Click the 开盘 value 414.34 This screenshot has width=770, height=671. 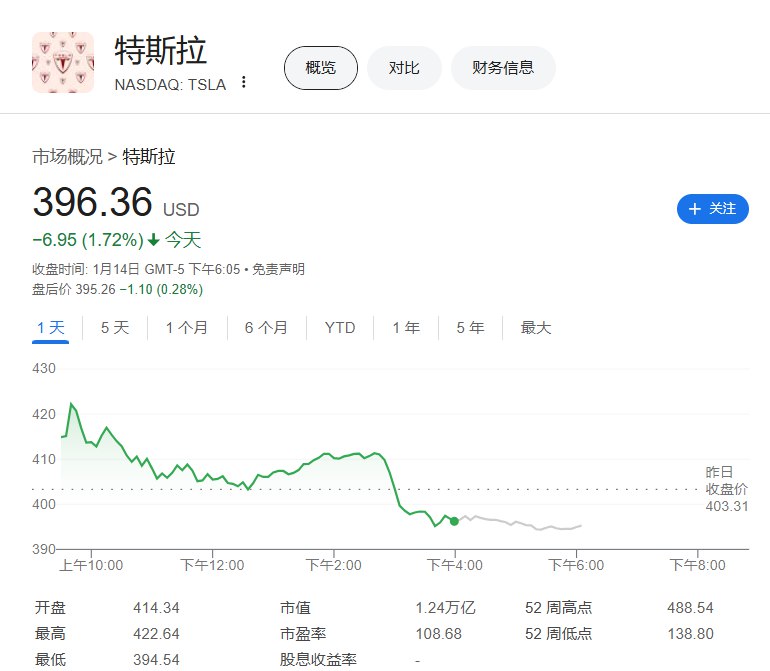(x=156, y=608)
